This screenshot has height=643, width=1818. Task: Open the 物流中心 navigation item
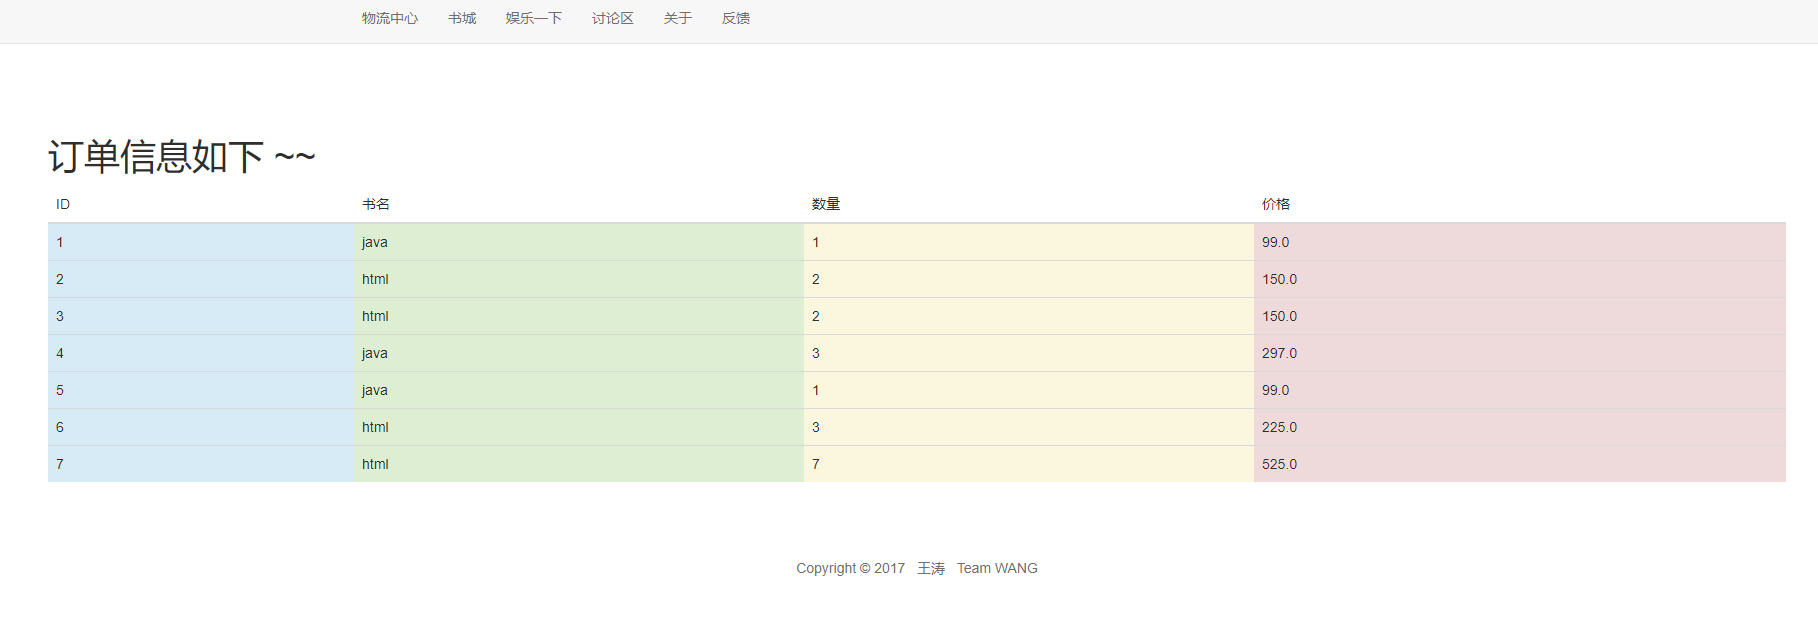pyautogui.click(x=390, y=18)
